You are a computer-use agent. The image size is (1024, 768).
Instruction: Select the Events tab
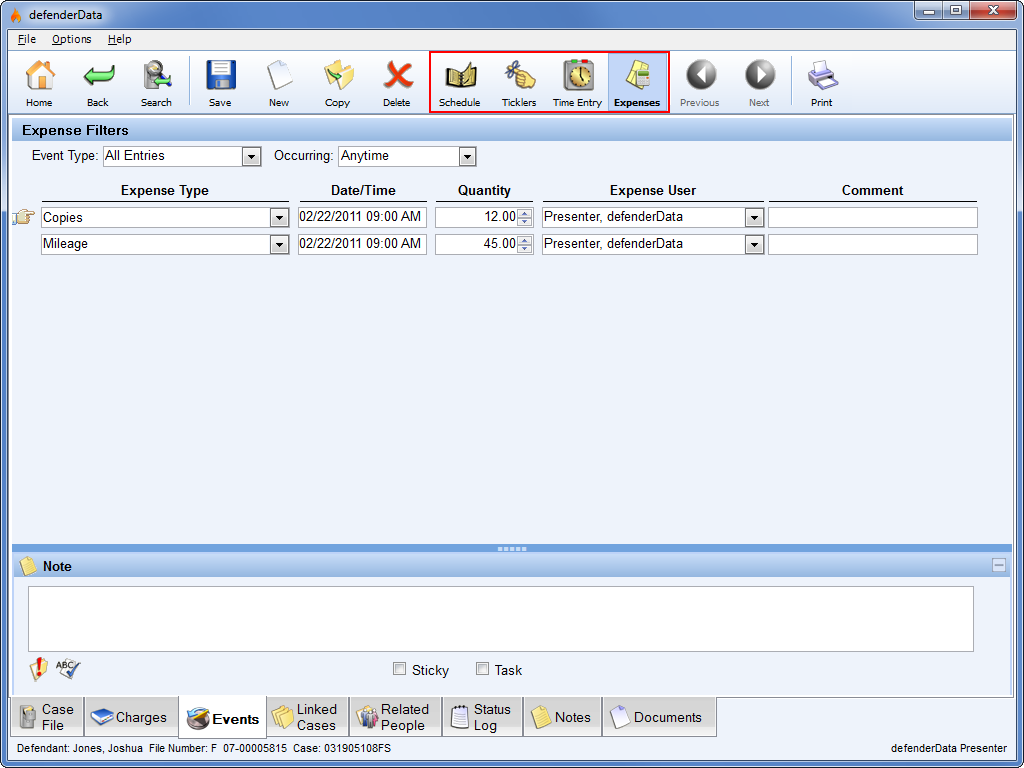click(x=223, y=718)
